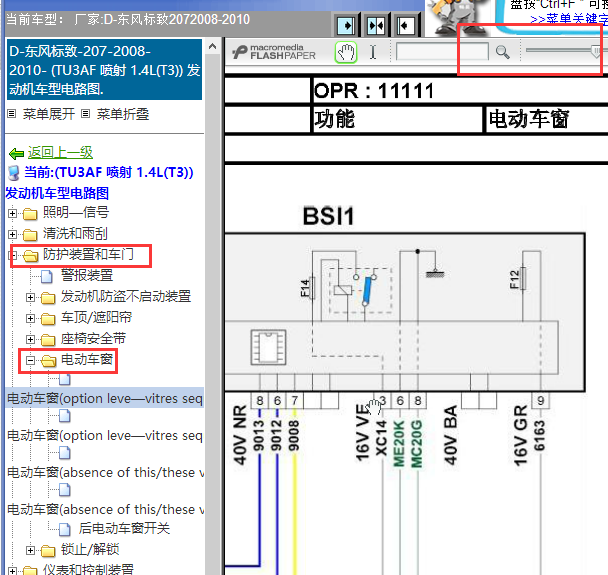
Task: Click the blue vehicle model title banner
Action: [x=104, y=70]
